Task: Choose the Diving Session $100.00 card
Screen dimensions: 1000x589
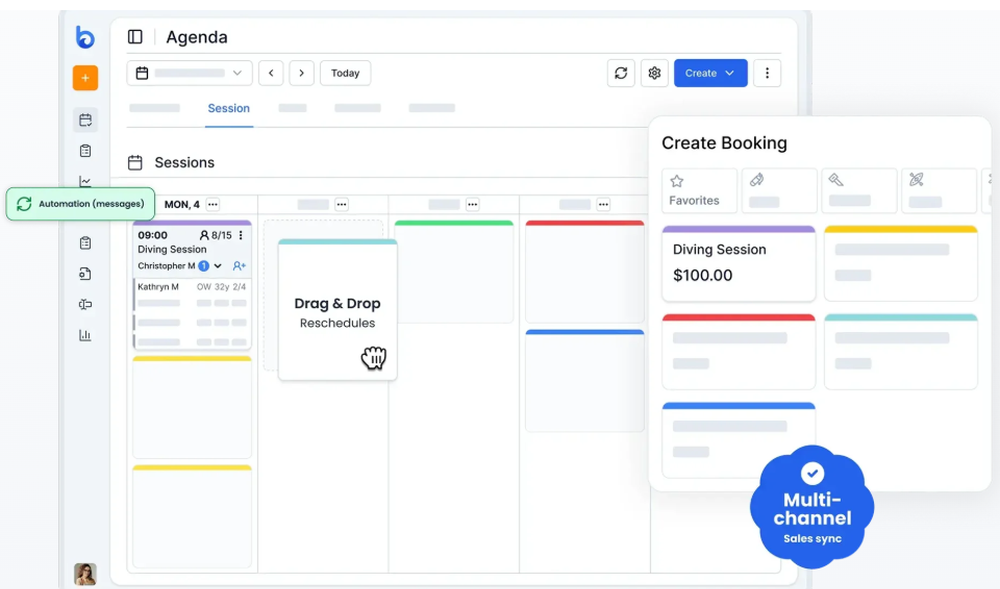Action: (739, 263)
